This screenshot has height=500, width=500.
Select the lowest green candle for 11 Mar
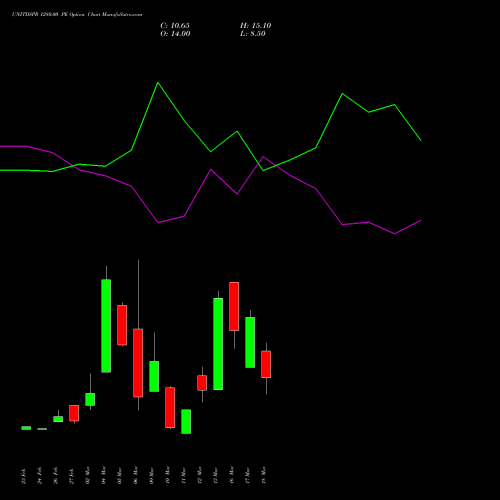click(x=186, y=421)
